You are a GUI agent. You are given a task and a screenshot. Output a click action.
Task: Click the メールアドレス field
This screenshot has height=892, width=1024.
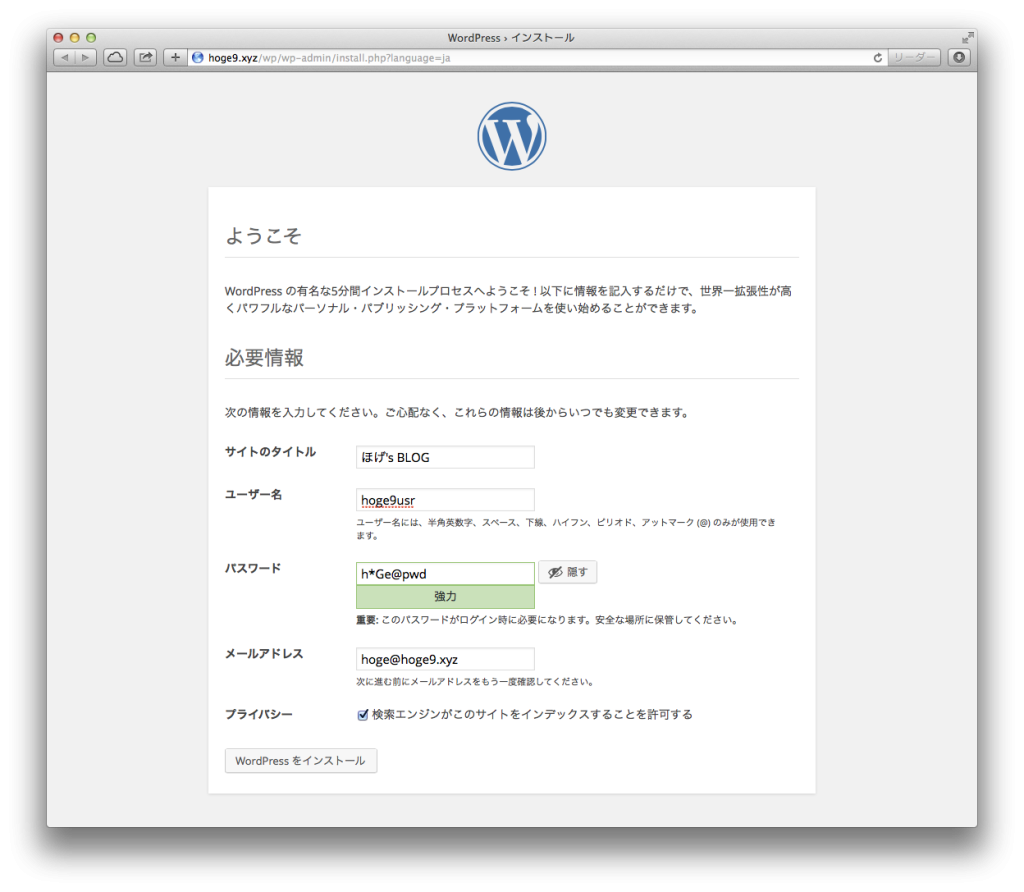(445, 659)
